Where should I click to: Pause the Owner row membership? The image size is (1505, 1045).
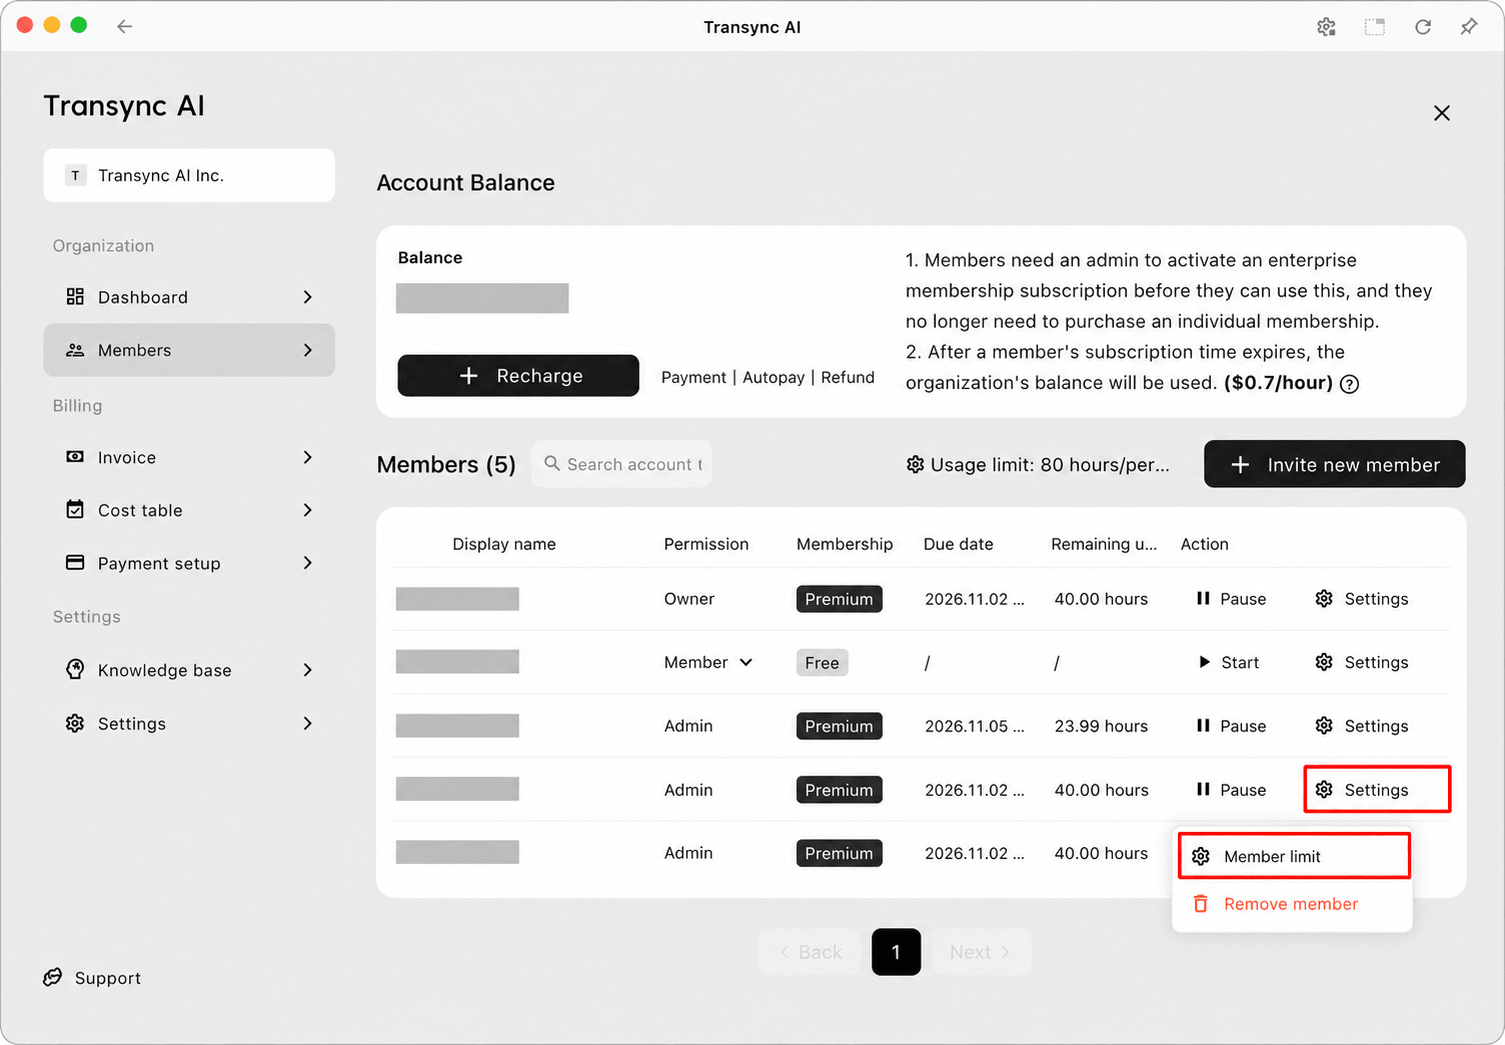1231,599
